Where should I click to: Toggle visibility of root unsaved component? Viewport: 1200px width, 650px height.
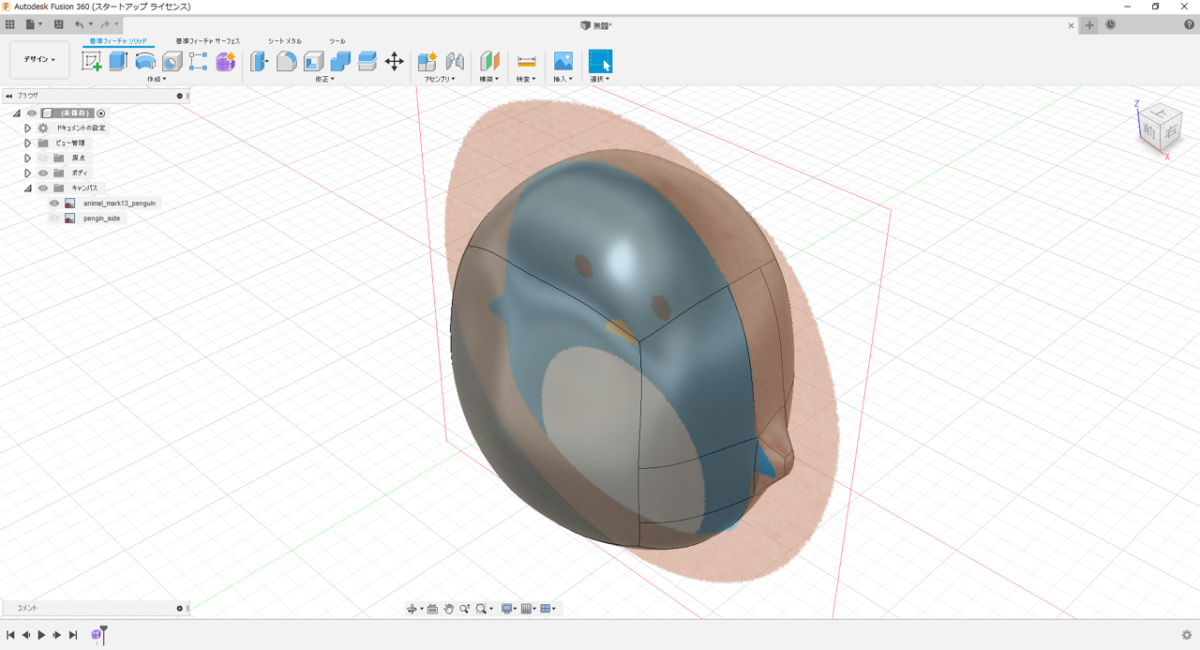click(32, 113)
